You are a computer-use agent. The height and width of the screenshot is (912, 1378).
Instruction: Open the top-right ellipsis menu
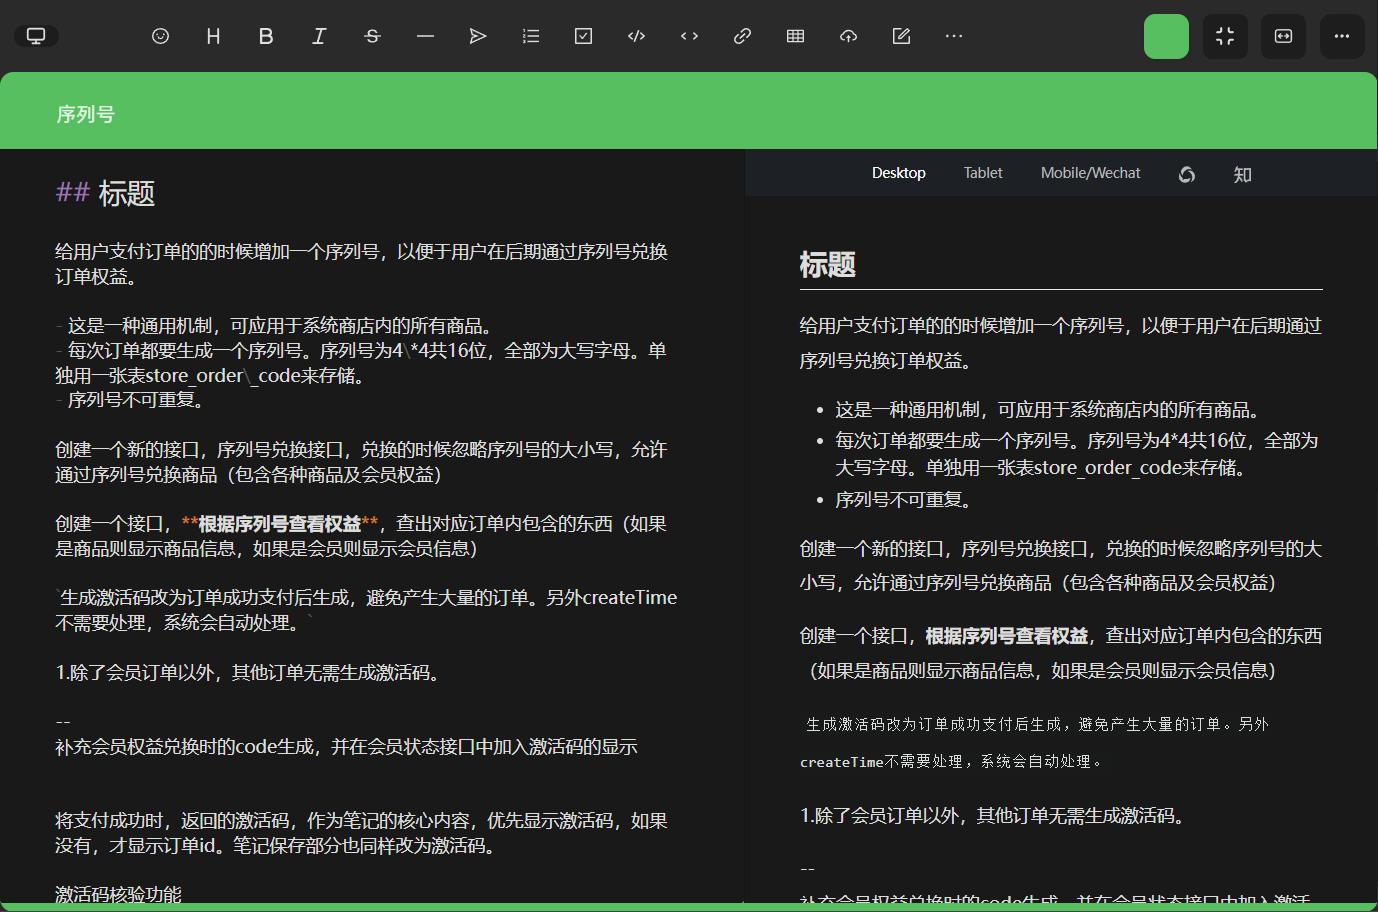coord(1341,36)
